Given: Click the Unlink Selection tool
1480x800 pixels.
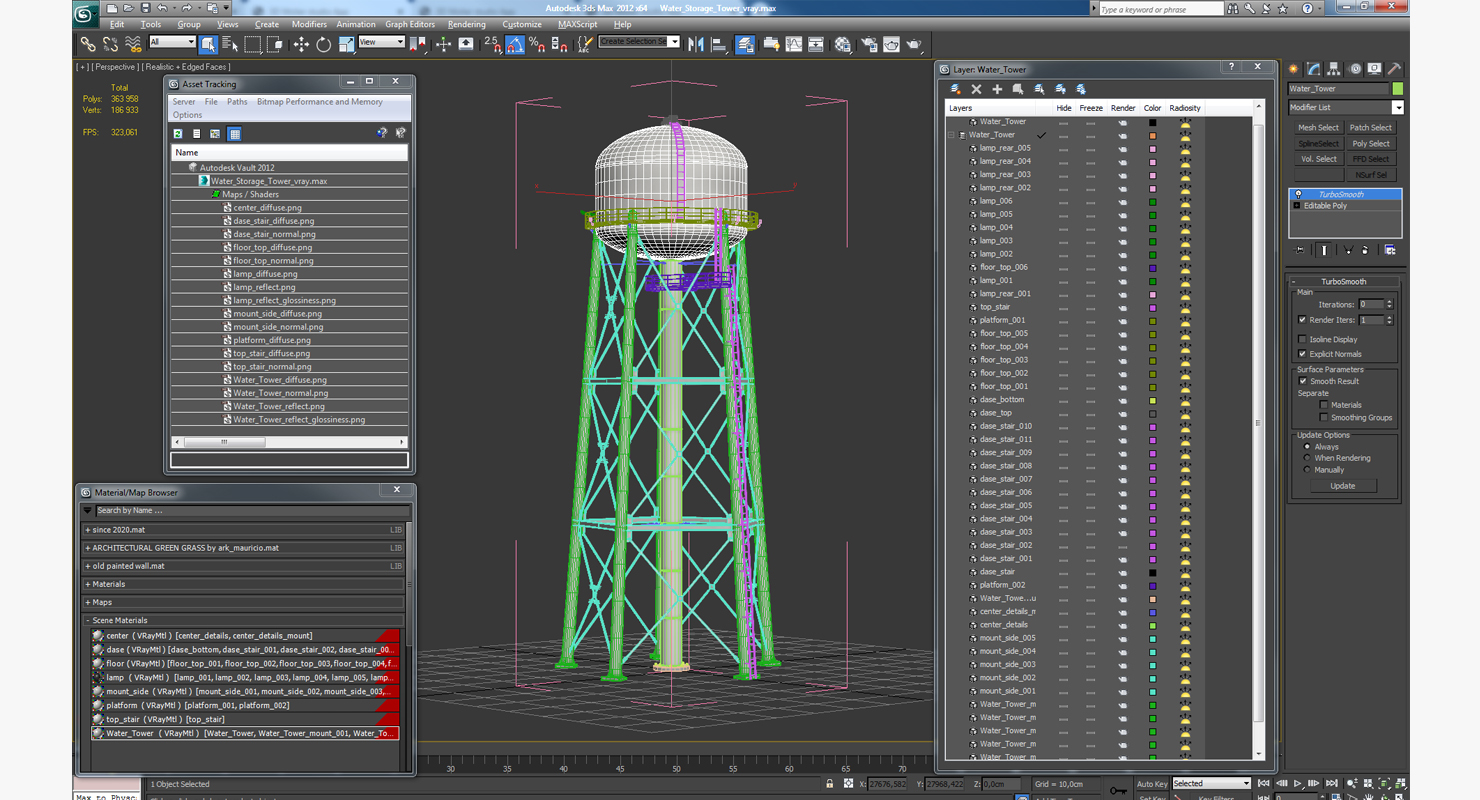Looking at the screenshot, I should click(x=110, y=45).
